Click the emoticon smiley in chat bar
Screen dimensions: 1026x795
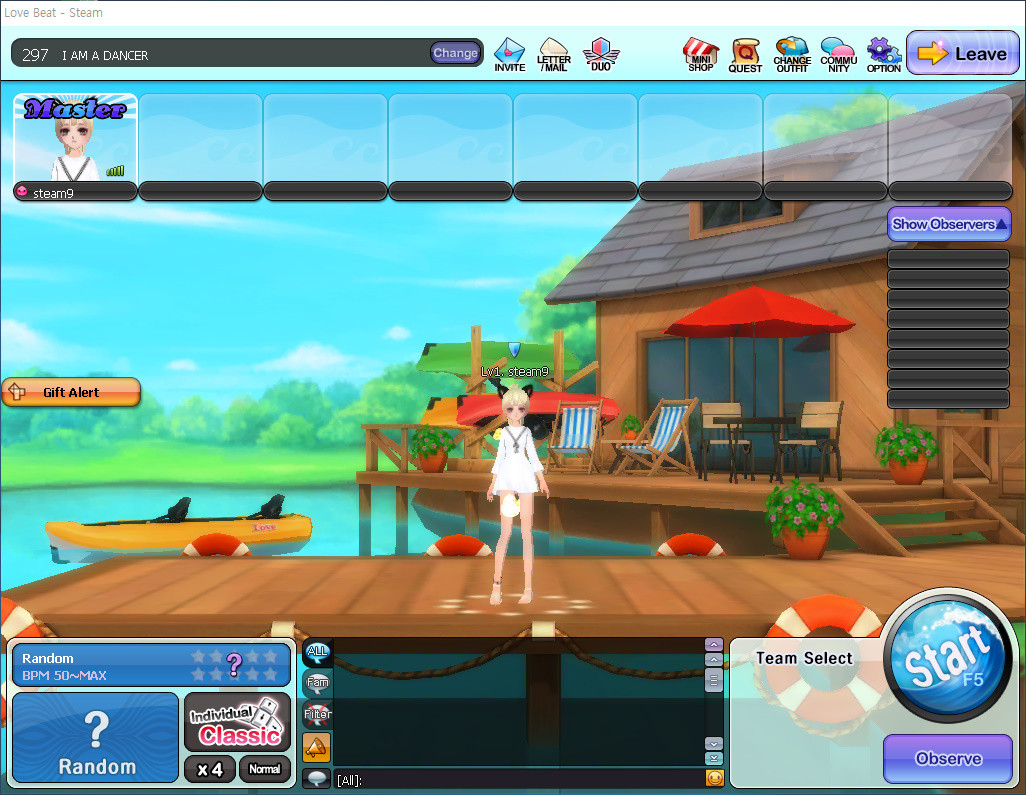click(714, 778)
